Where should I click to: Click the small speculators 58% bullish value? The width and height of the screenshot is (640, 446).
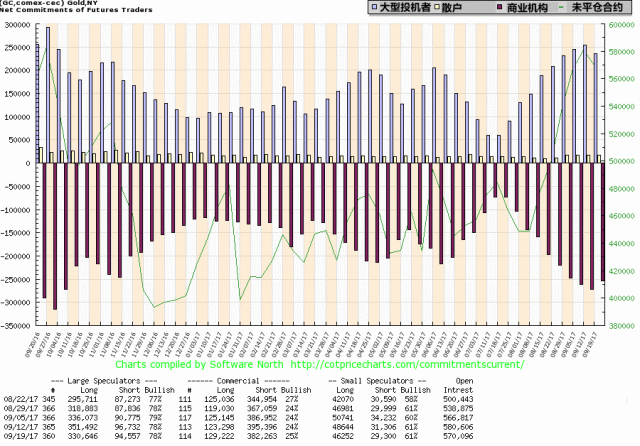[411, 399]
